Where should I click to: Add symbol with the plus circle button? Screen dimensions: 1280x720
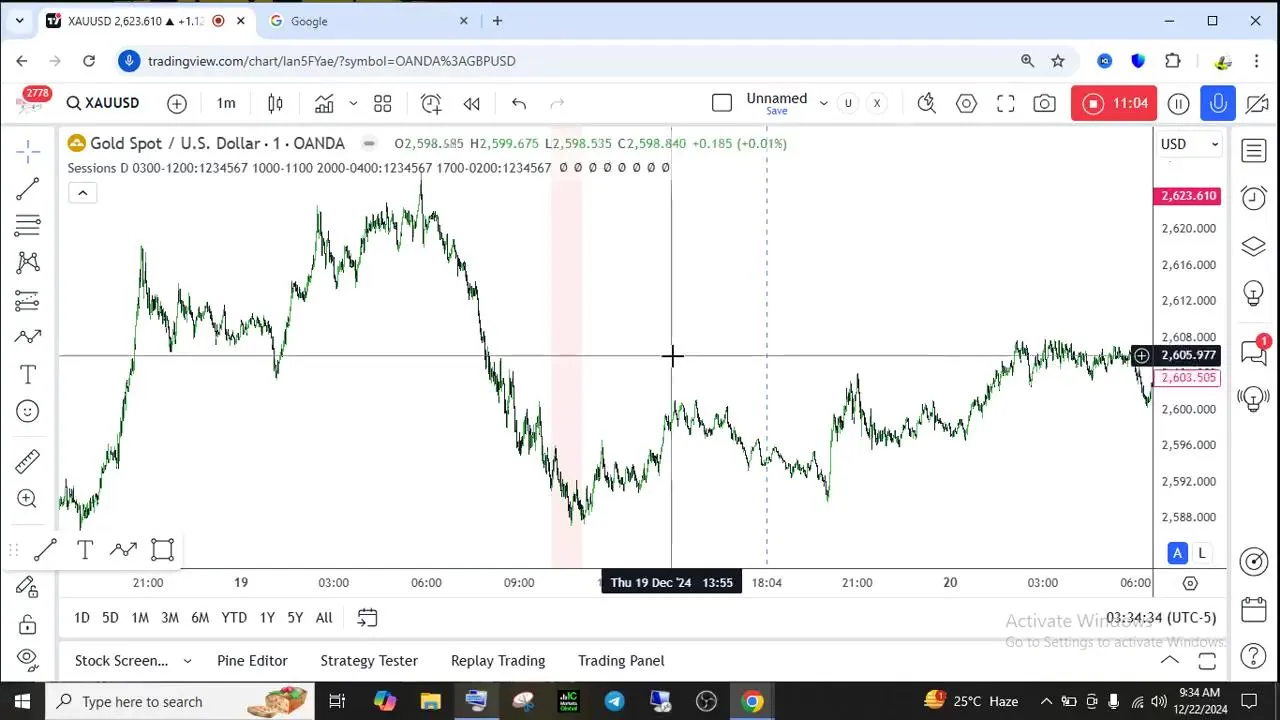pyautogui.click(x=177, y=103)
